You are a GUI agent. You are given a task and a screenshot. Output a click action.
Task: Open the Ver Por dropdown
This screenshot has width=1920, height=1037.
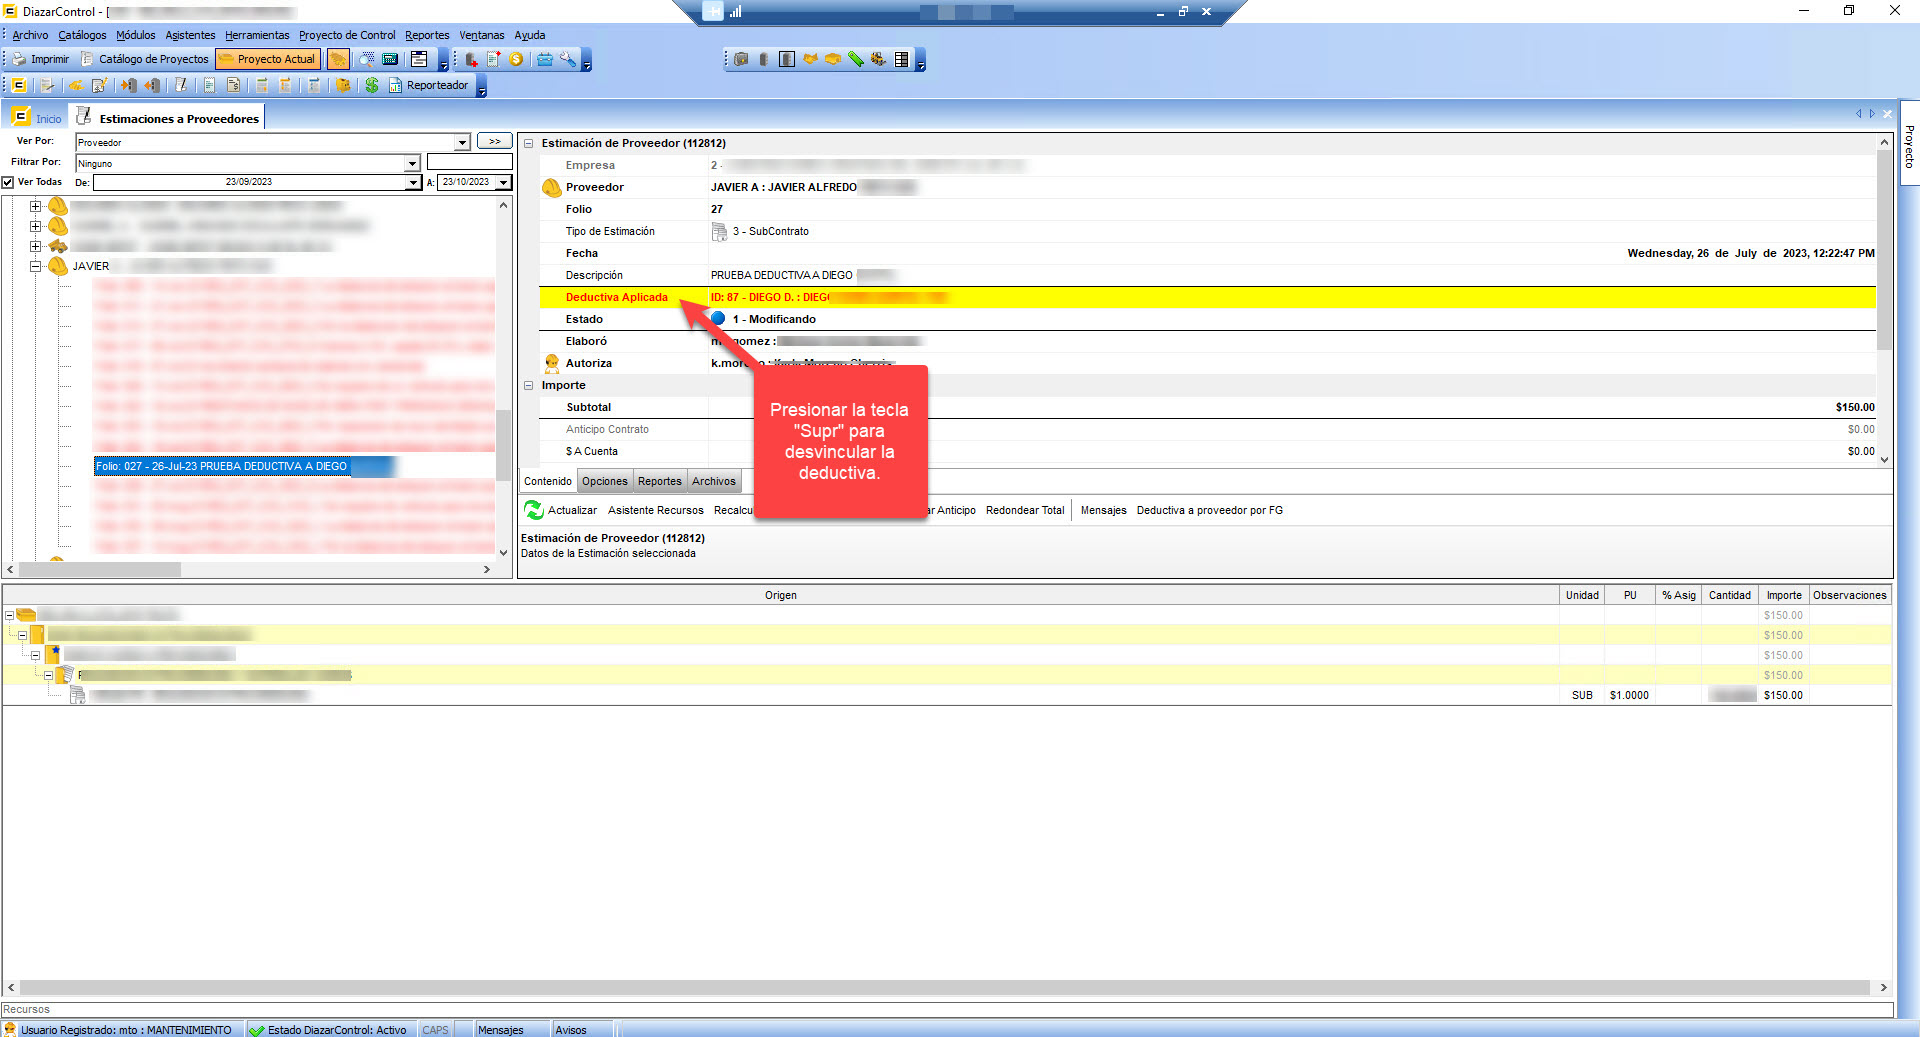pos(462,143)
